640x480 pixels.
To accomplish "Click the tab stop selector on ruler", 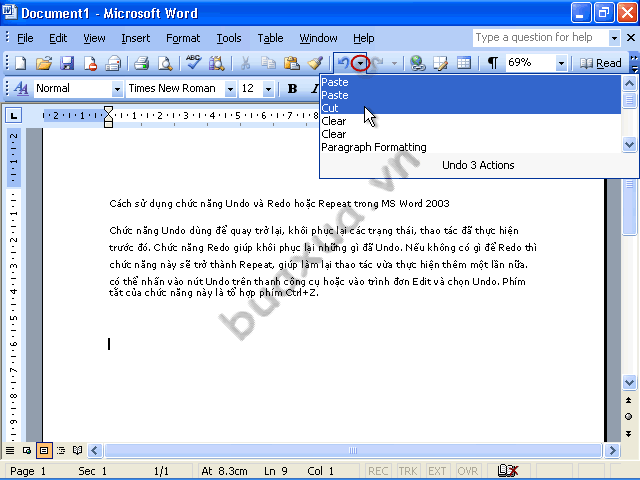I will click(13, 116).
